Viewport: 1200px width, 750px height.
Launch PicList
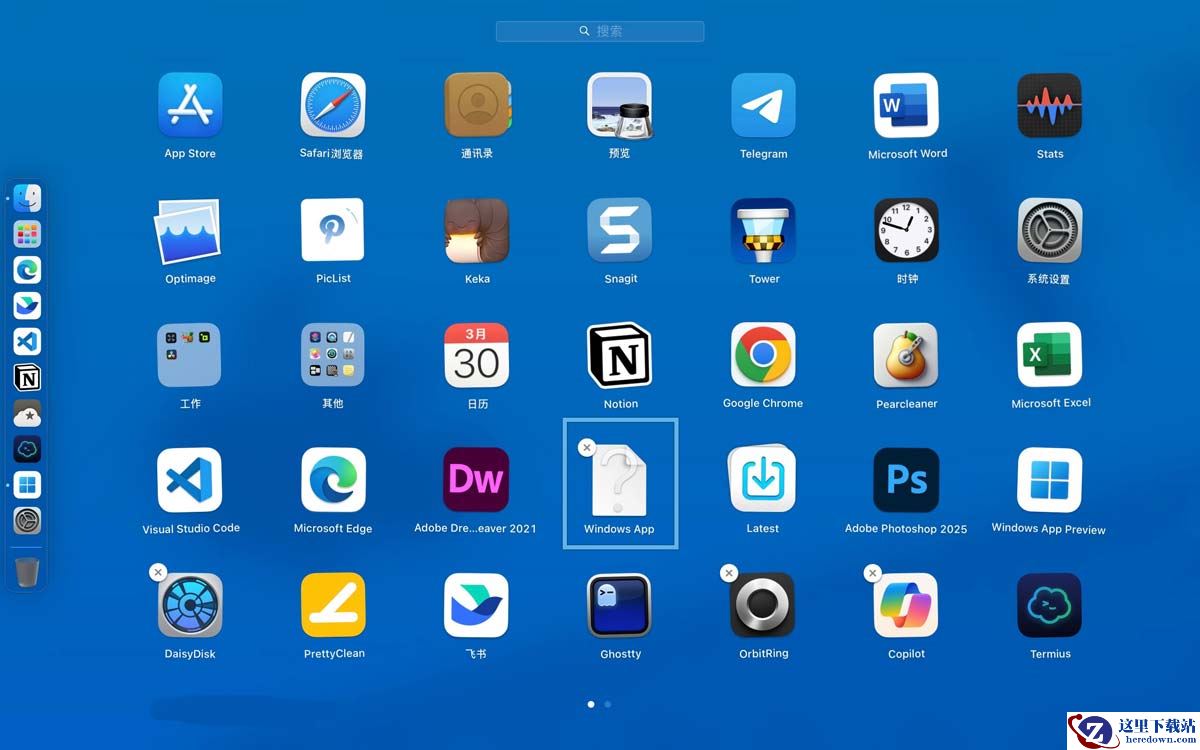(333, 230)
